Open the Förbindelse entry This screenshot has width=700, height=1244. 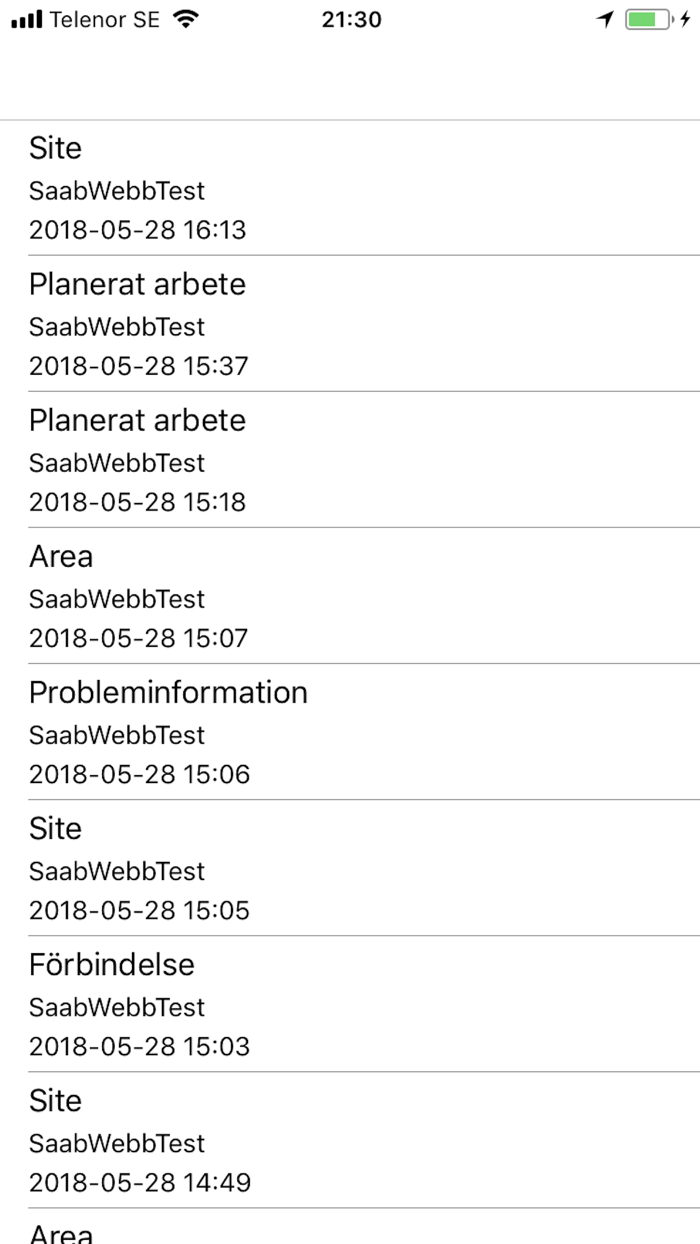(x=350, y=1004)
